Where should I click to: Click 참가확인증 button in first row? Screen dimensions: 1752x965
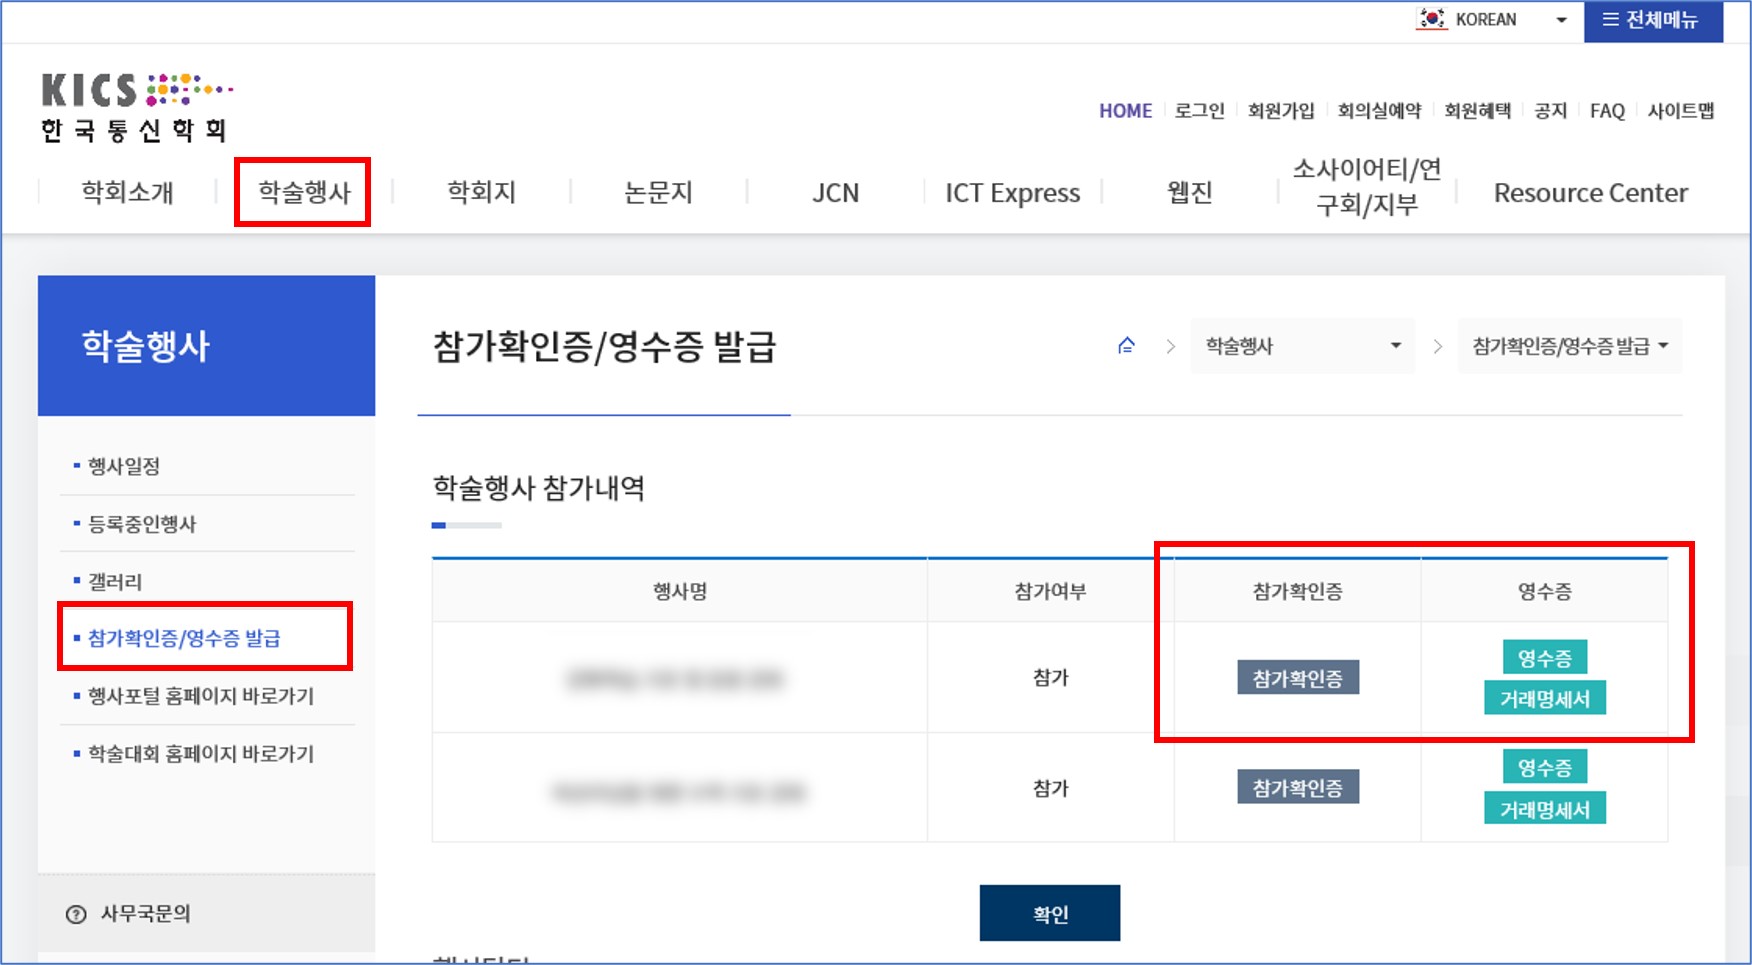coord(1297,678)
